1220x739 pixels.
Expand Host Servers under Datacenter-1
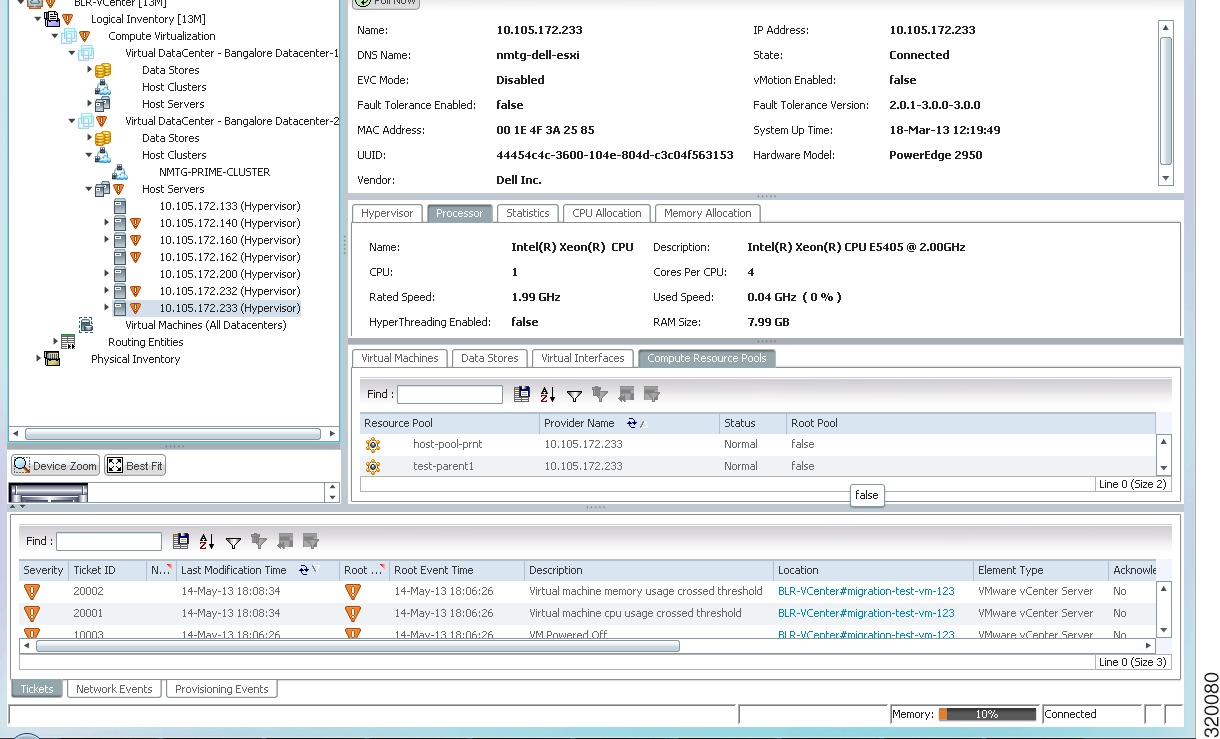pos(89,104)
